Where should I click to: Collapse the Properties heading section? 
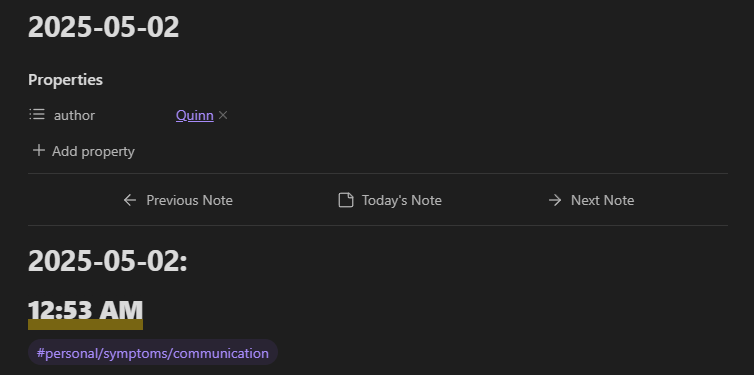click(65, 79)
